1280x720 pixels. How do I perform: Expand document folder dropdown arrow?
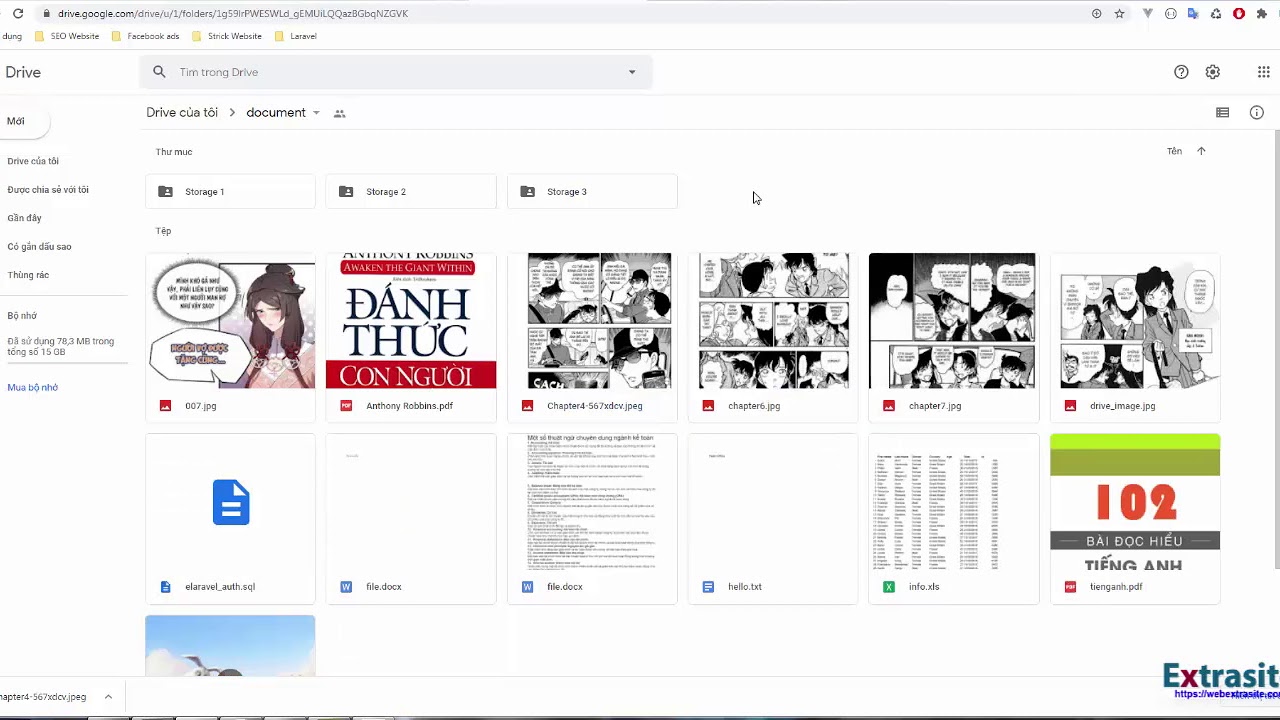pos(316,113)
